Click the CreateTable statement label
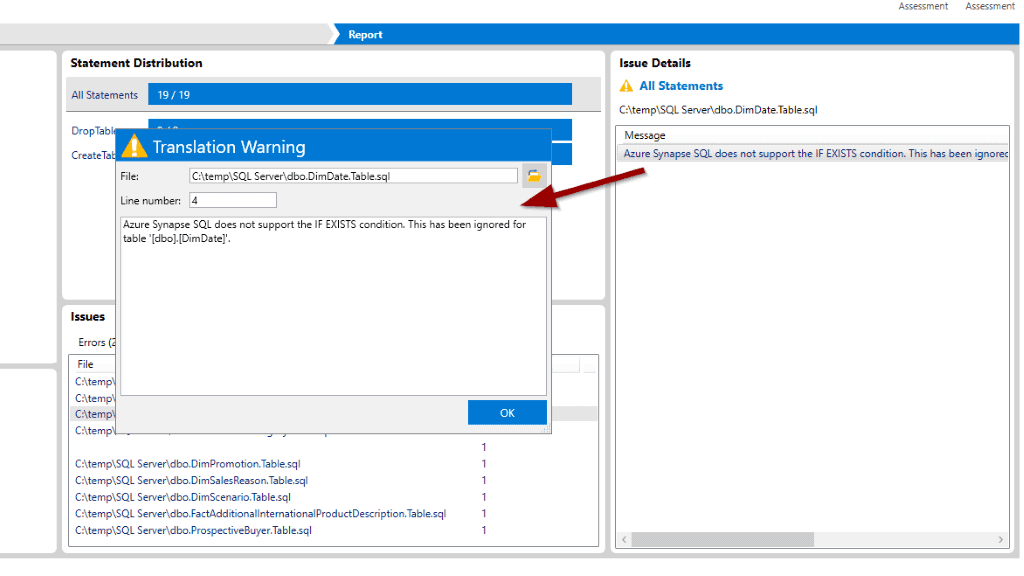1024x576 pixels. (x=93, y=155)
